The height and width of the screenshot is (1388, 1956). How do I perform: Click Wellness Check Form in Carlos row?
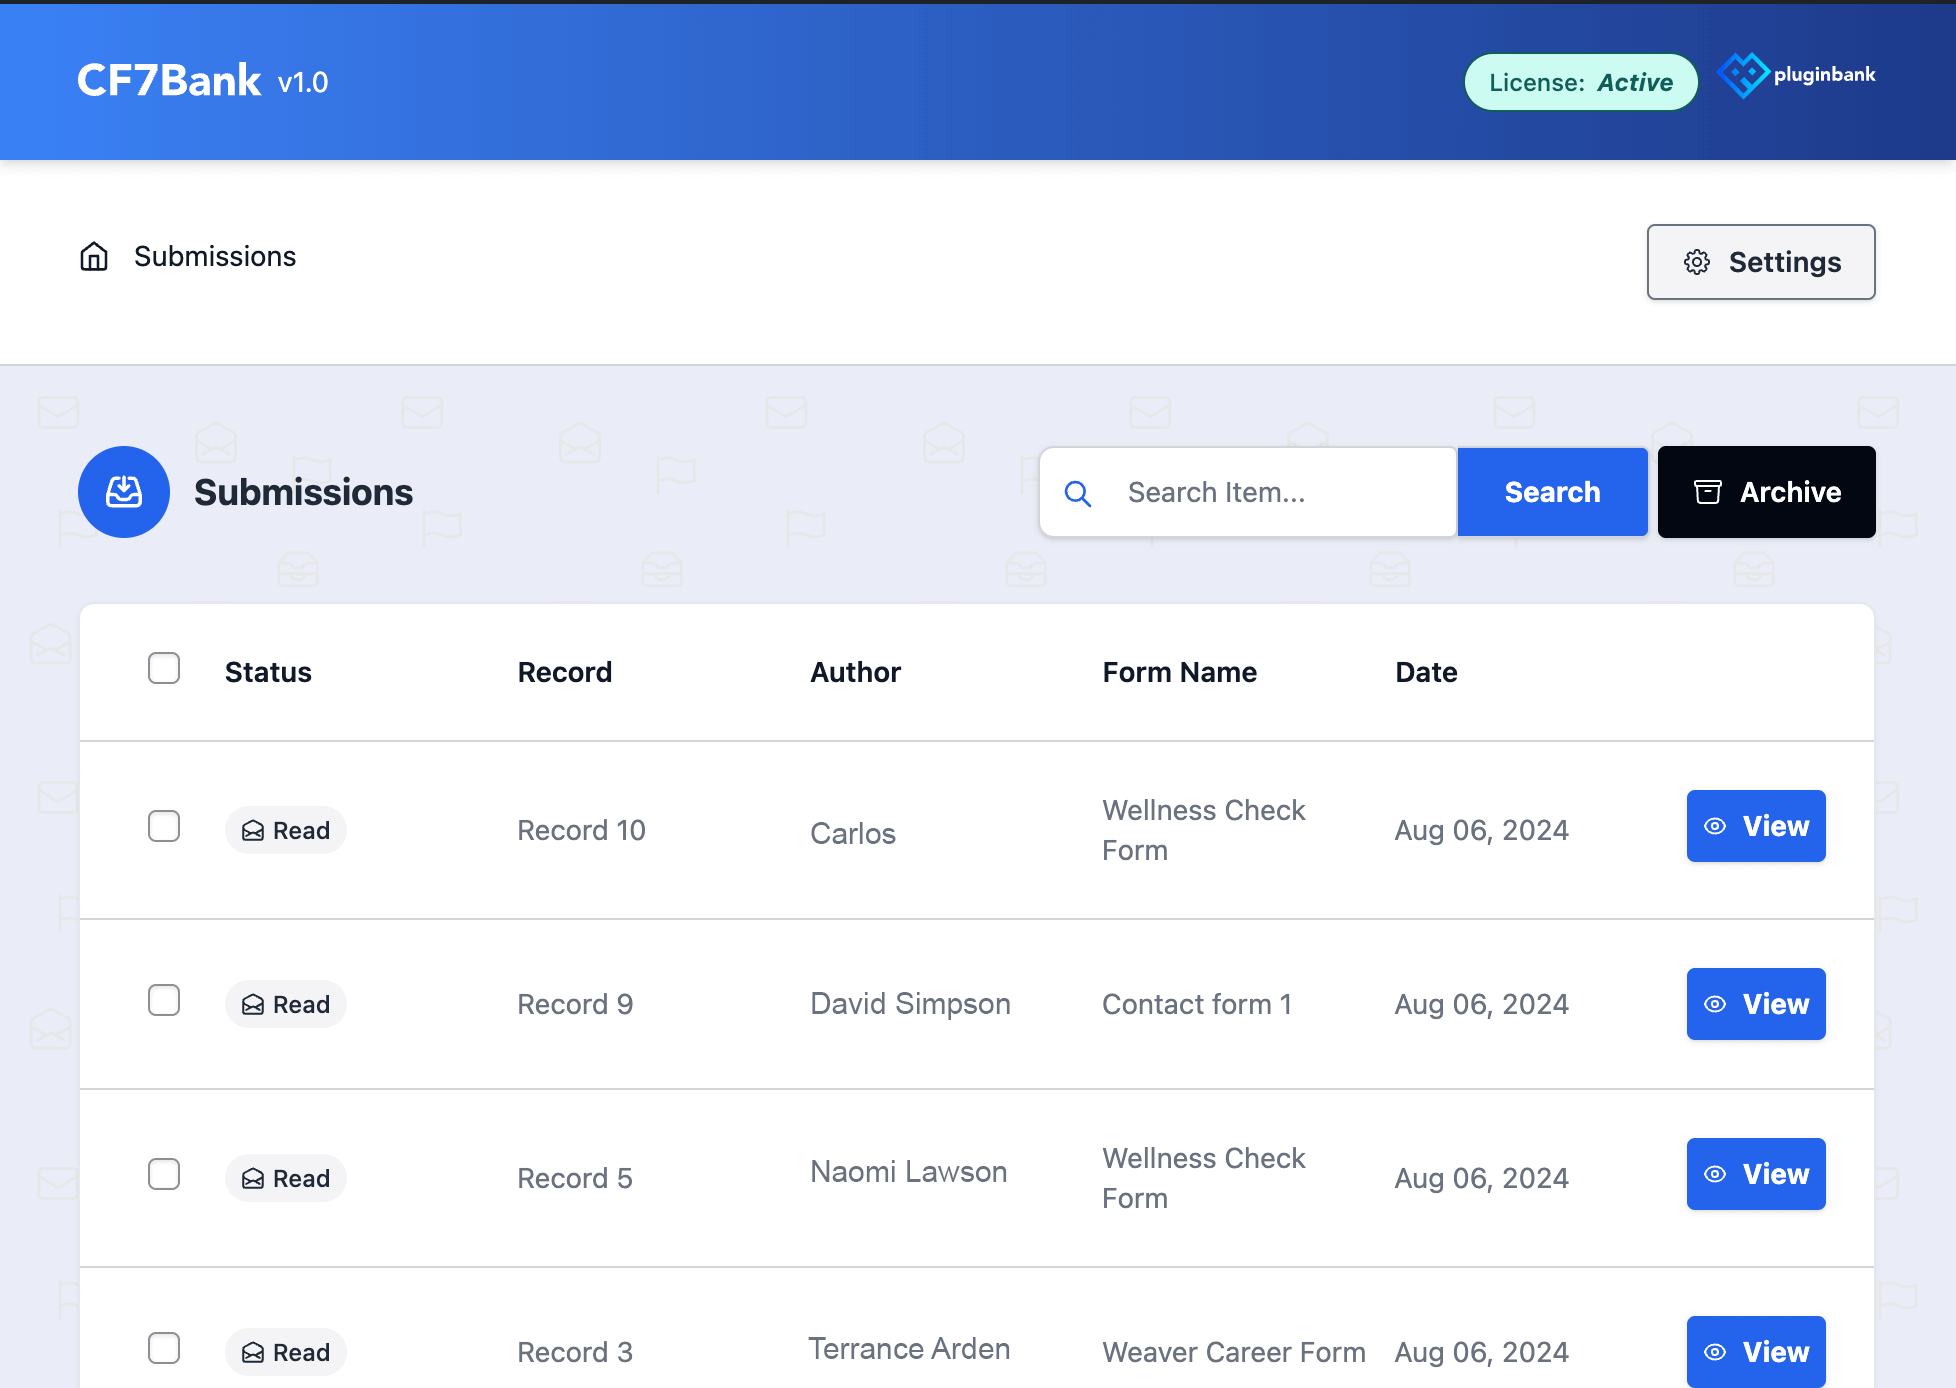click(x=1203, y=830)
